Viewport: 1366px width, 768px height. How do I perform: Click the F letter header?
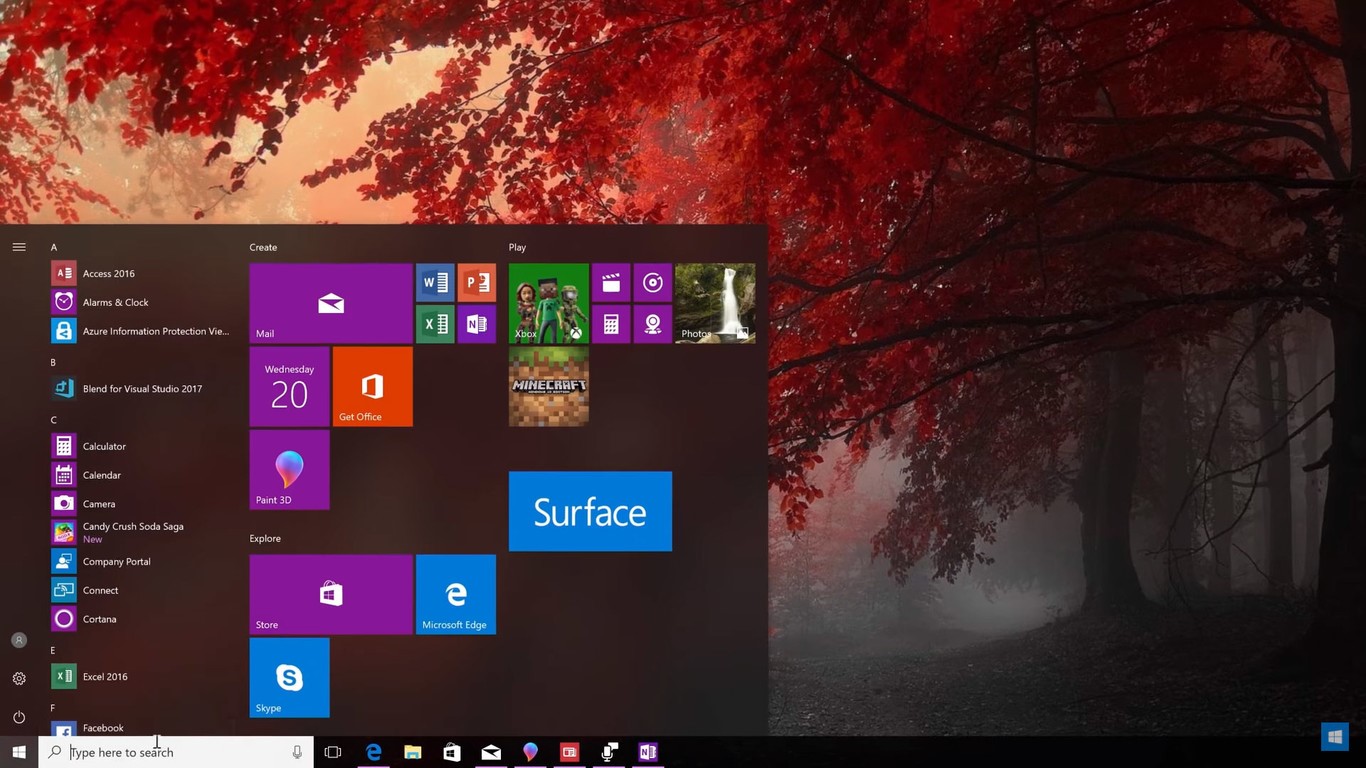(x=54, y=708)
